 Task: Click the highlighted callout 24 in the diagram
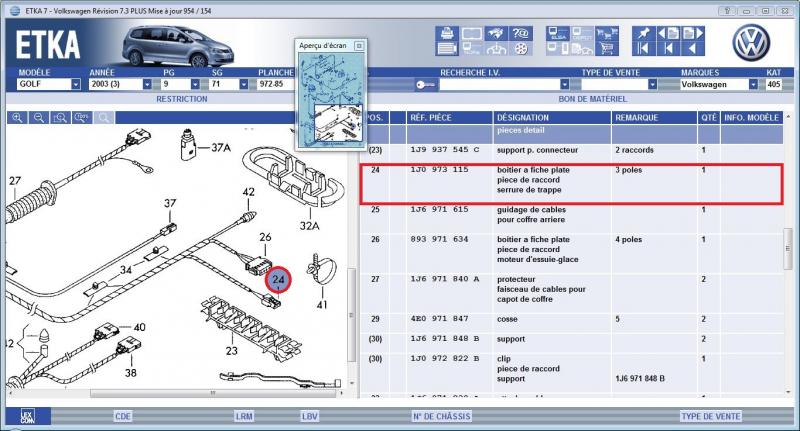click(278, 280)
